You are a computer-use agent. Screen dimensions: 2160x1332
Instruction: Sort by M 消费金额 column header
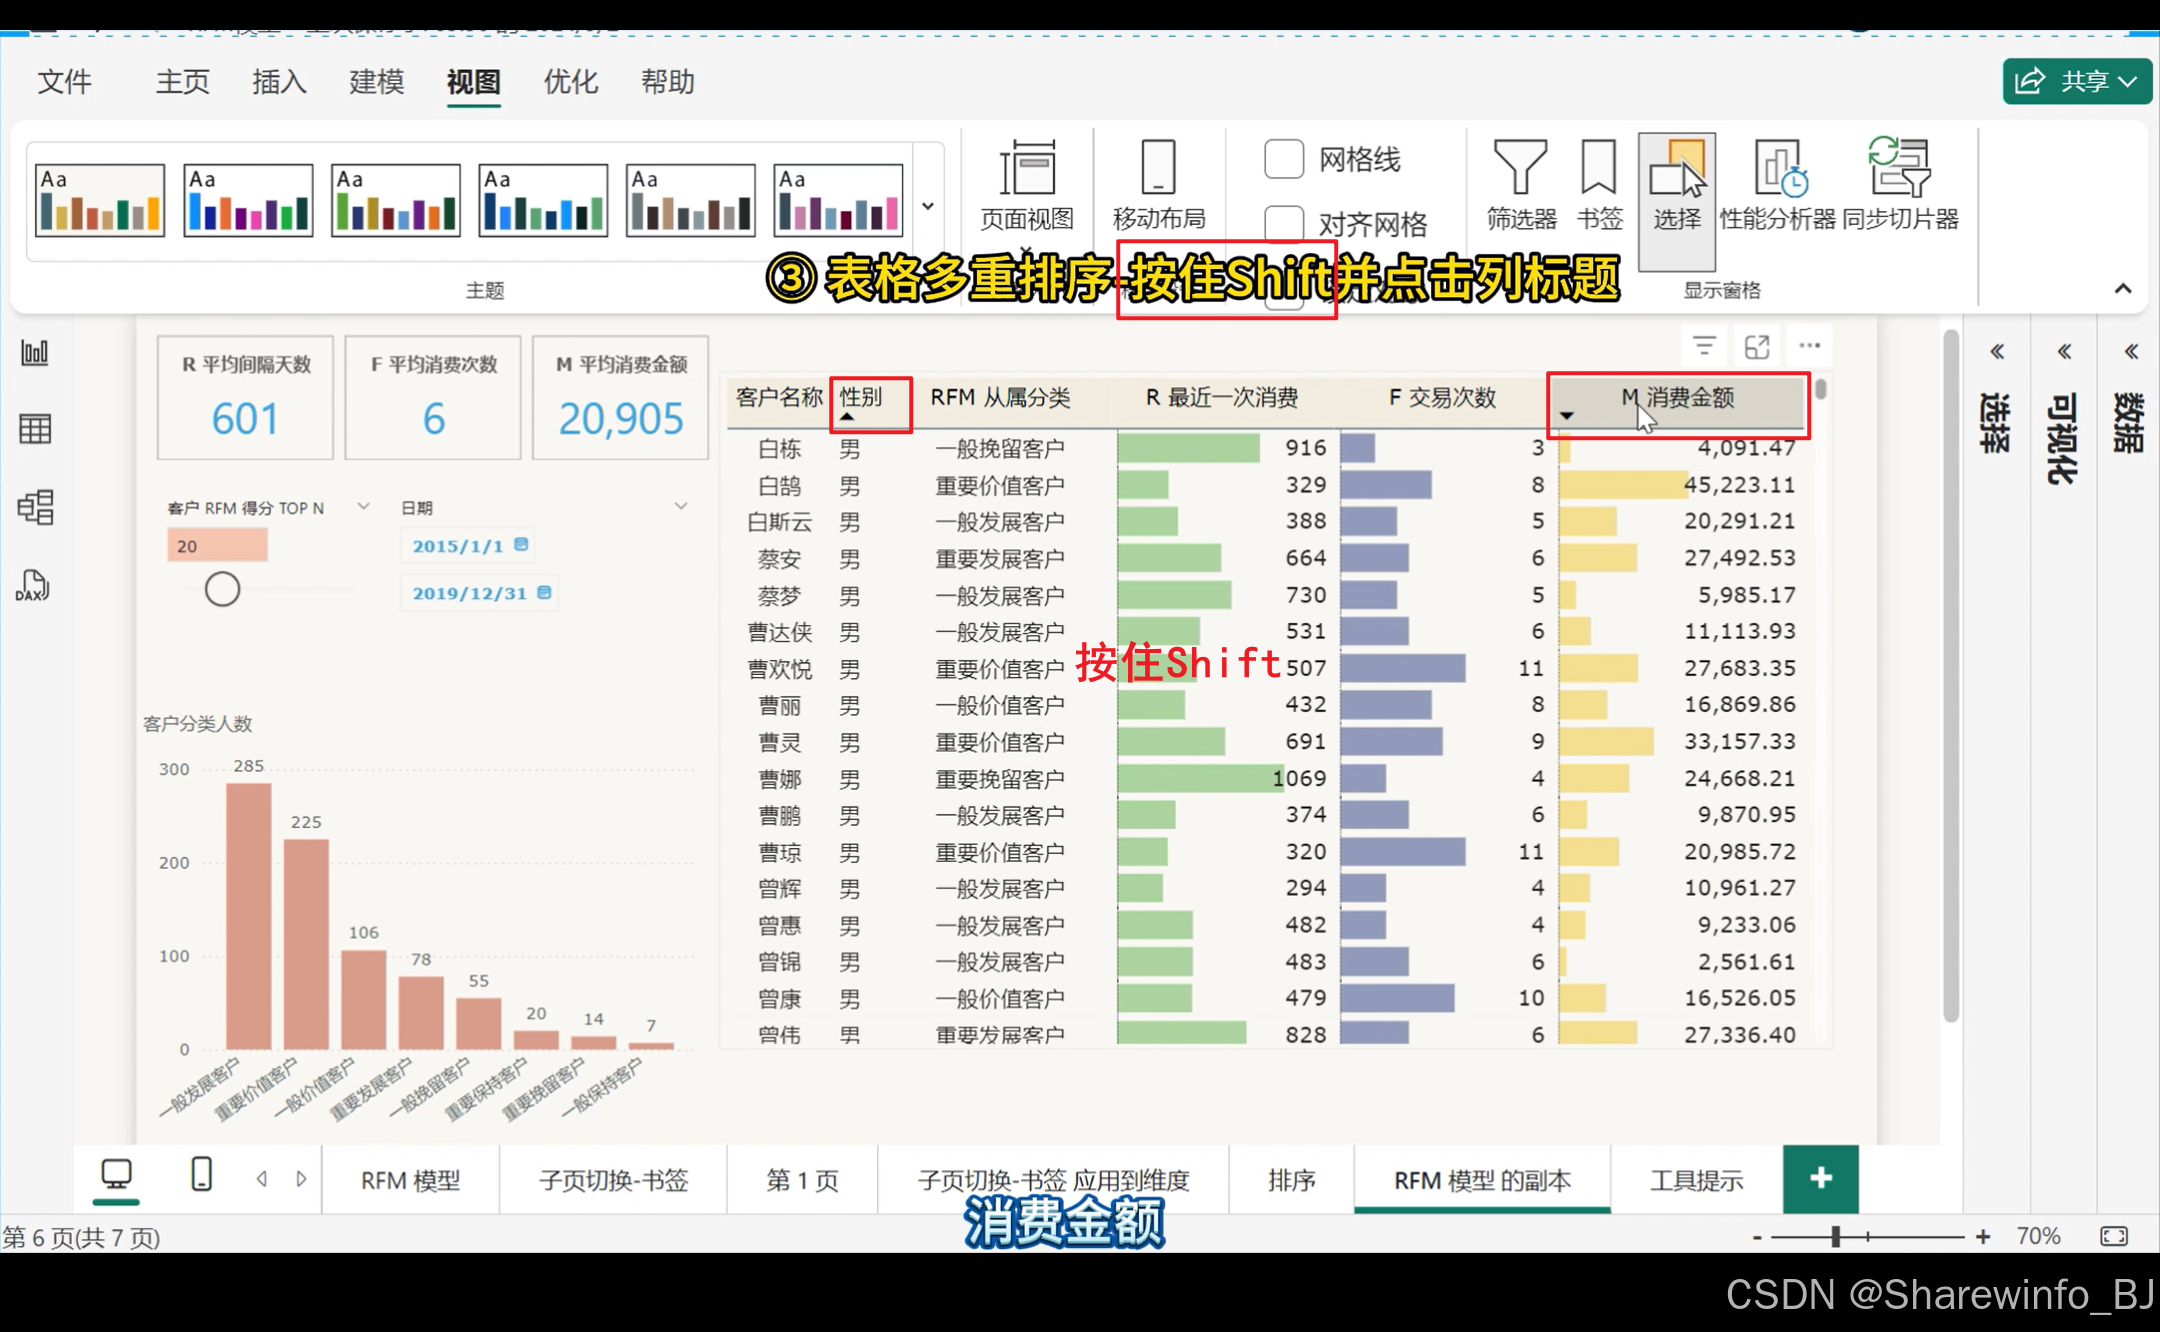tap(1690, 398)
